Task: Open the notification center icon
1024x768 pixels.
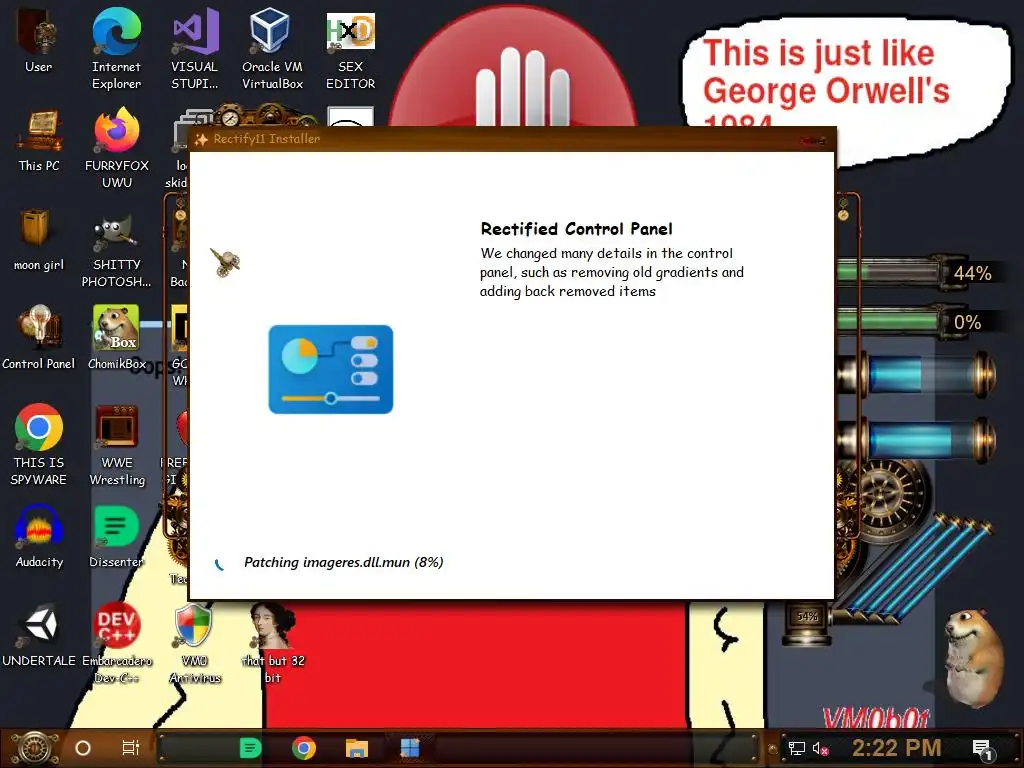Action: click(x=983, y=749)
